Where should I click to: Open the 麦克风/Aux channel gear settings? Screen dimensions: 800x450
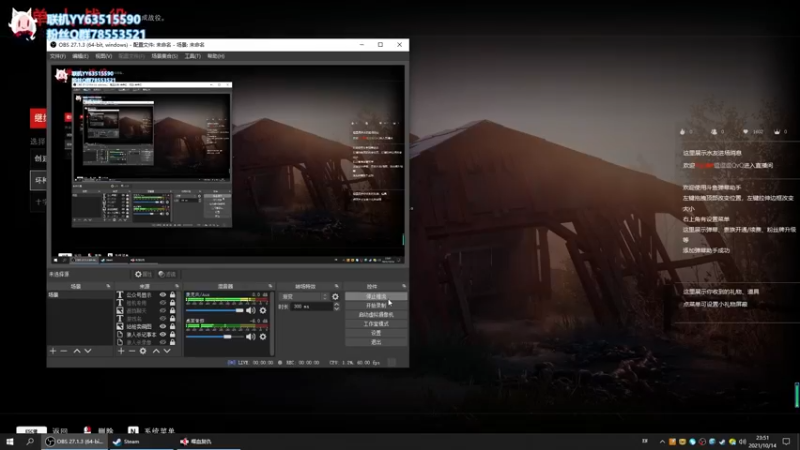point(263,310)
